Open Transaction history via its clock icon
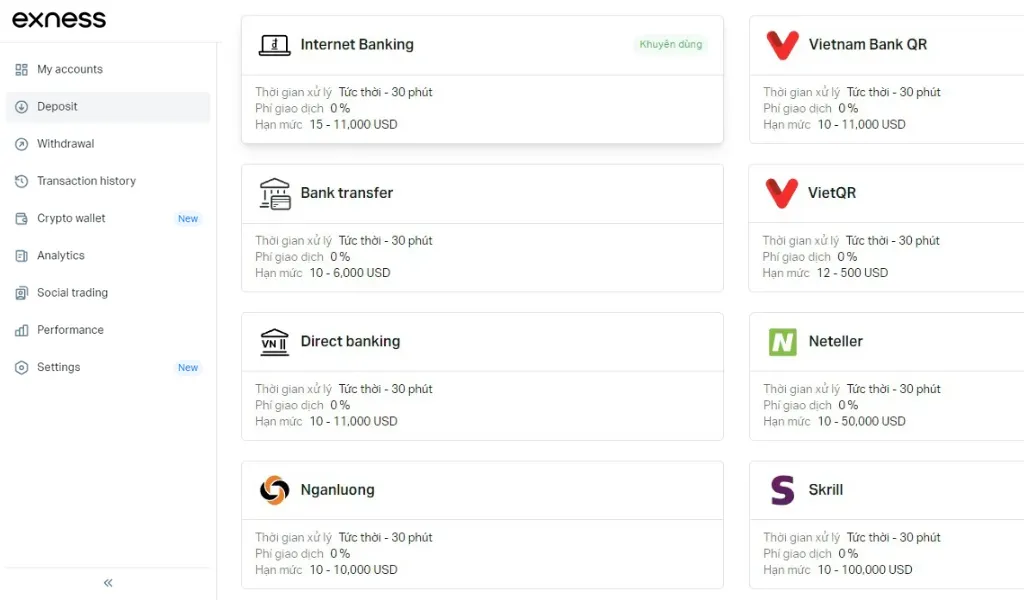This screenshot has height=600, width=1024. point(22,181)
